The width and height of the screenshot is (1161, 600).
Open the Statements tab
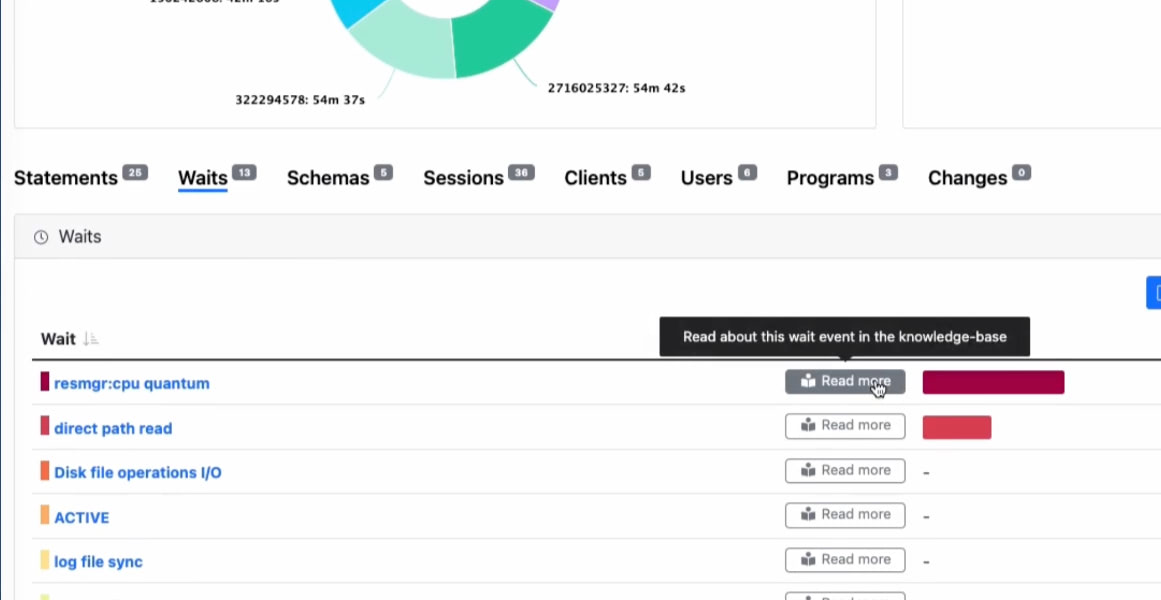tap(66, 178)
